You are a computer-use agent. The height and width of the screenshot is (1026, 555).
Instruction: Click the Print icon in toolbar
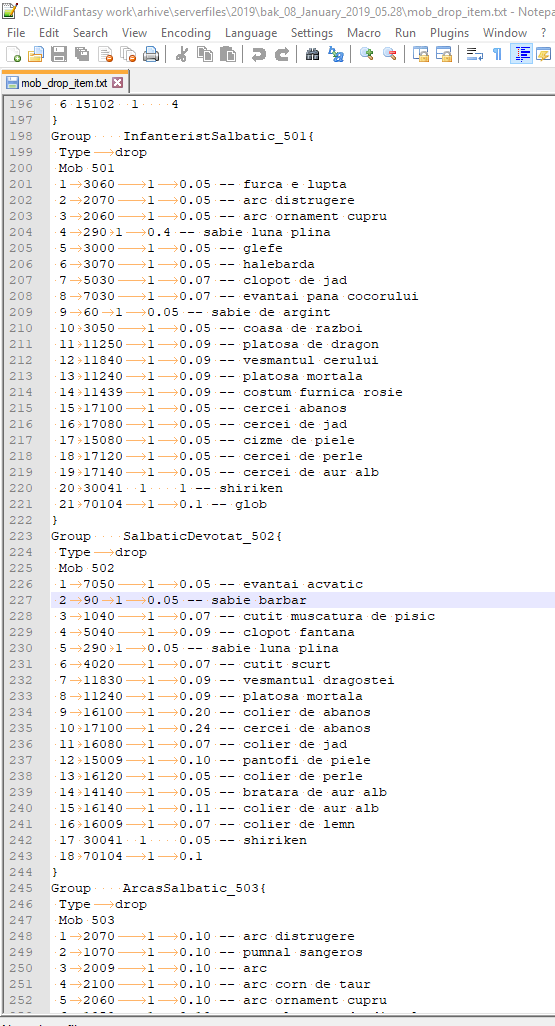click(x=151, y=55)
